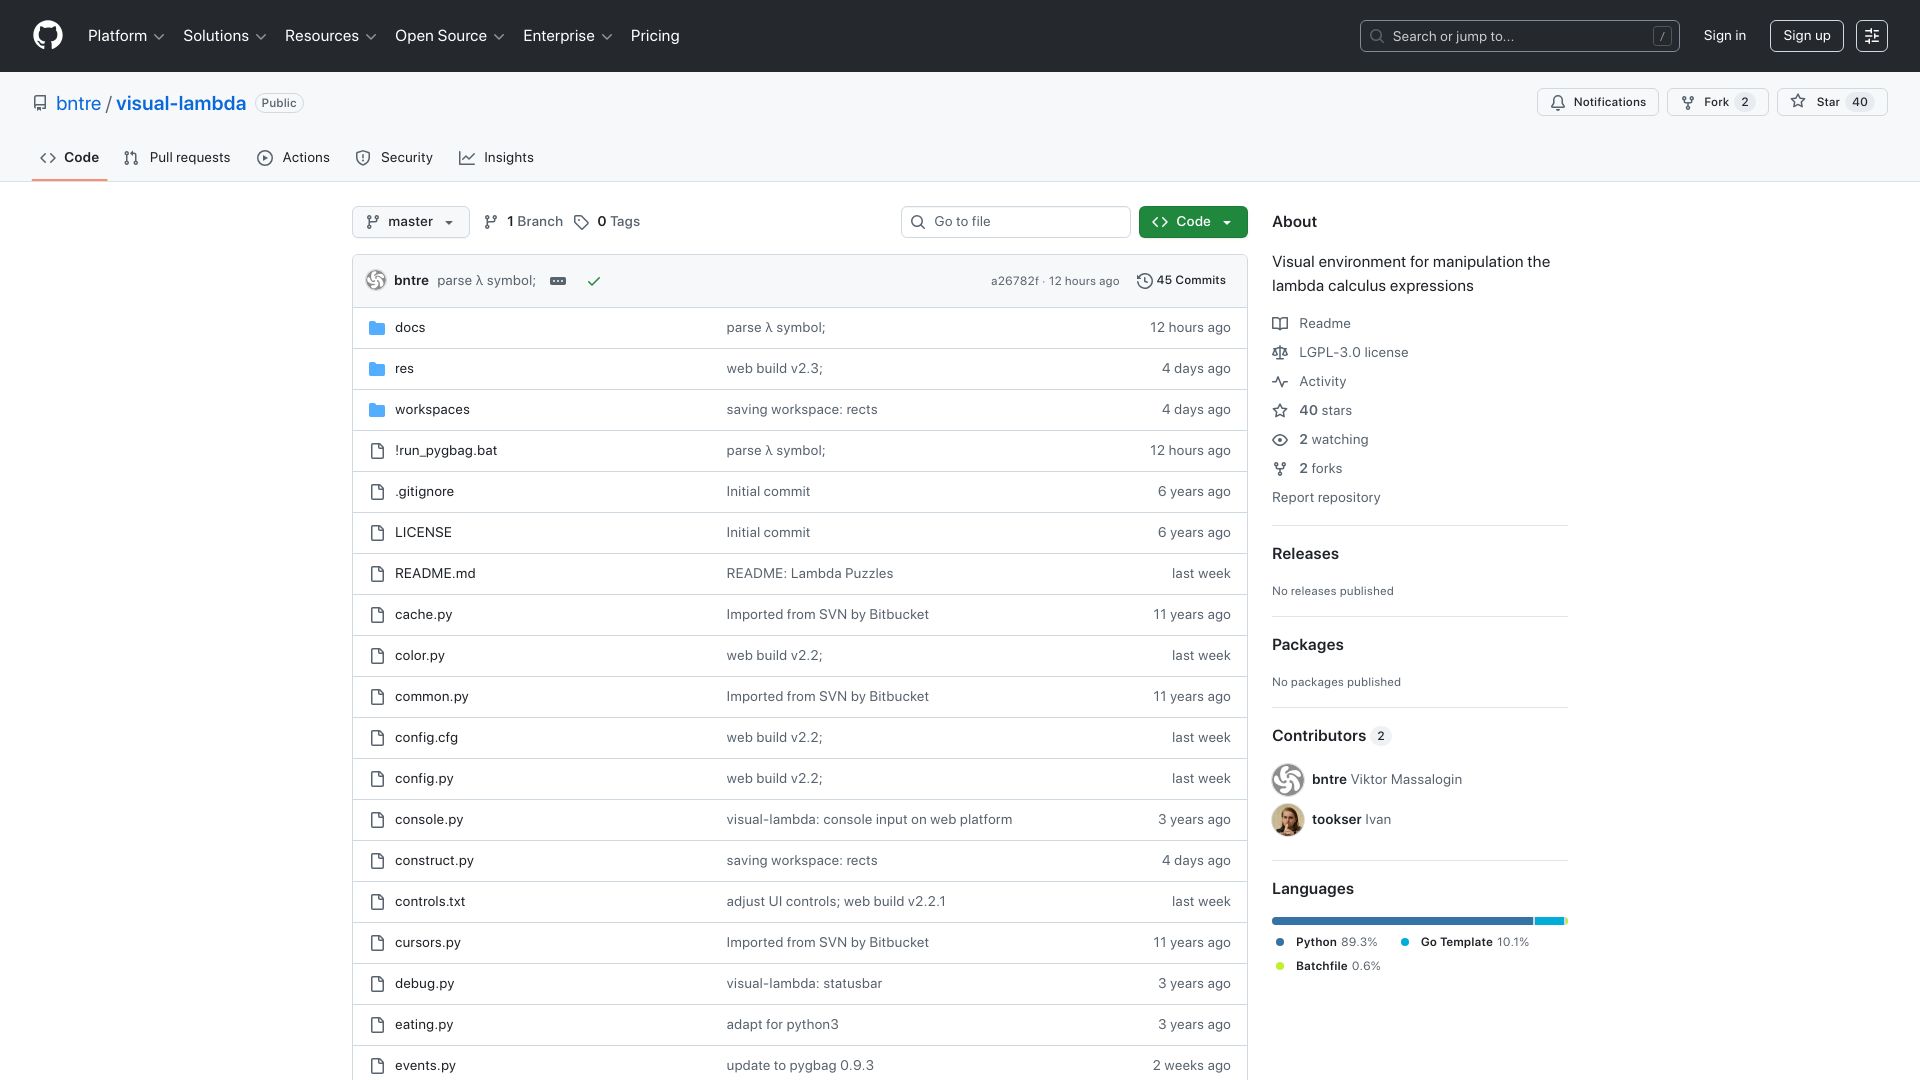The width and height of the screenshot is (1920, 1080).
Task: Switch to the Pull requests tab
Action: coord(177,158)
